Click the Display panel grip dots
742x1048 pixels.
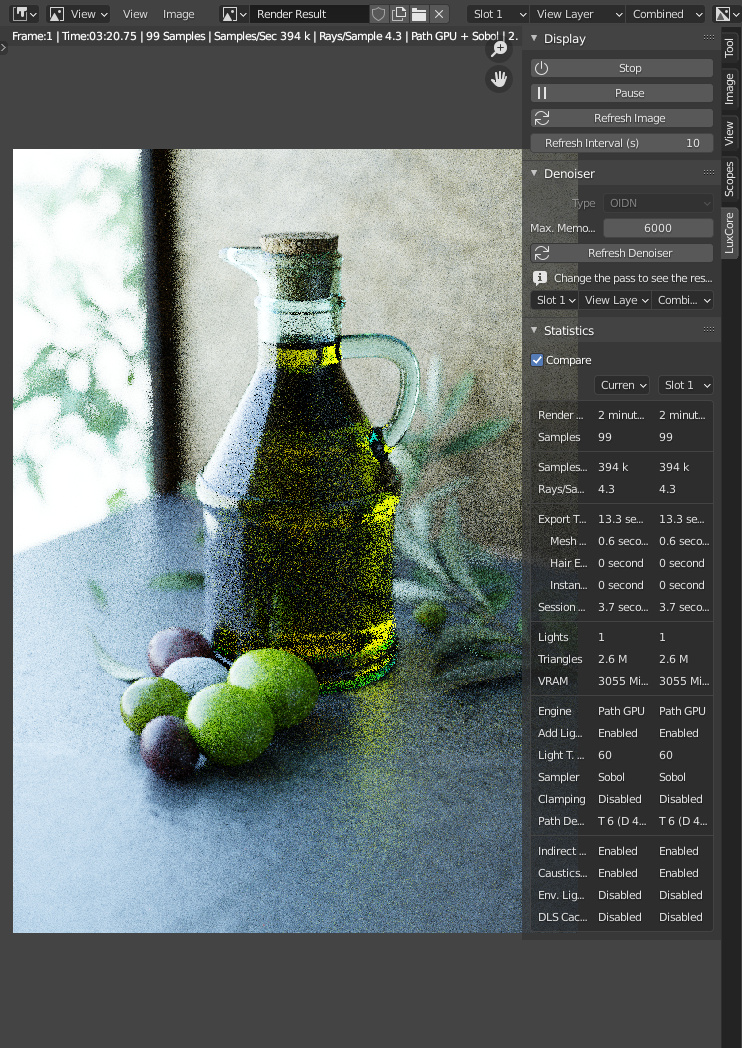click(709, 38)
